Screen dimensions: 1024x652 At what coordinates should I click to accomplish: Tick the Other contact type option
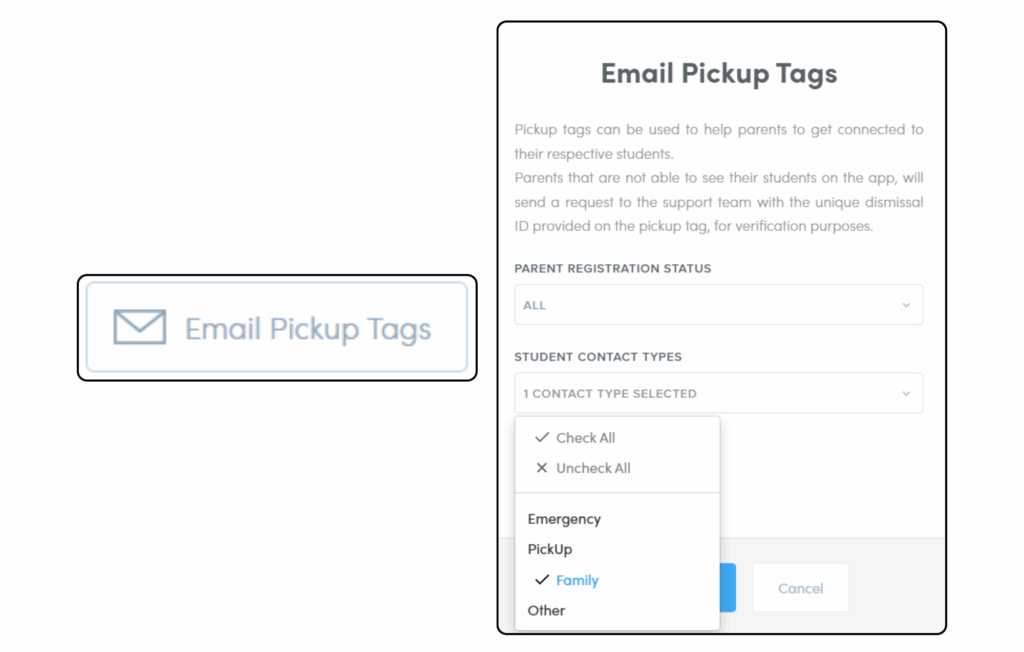click(546, 611)
